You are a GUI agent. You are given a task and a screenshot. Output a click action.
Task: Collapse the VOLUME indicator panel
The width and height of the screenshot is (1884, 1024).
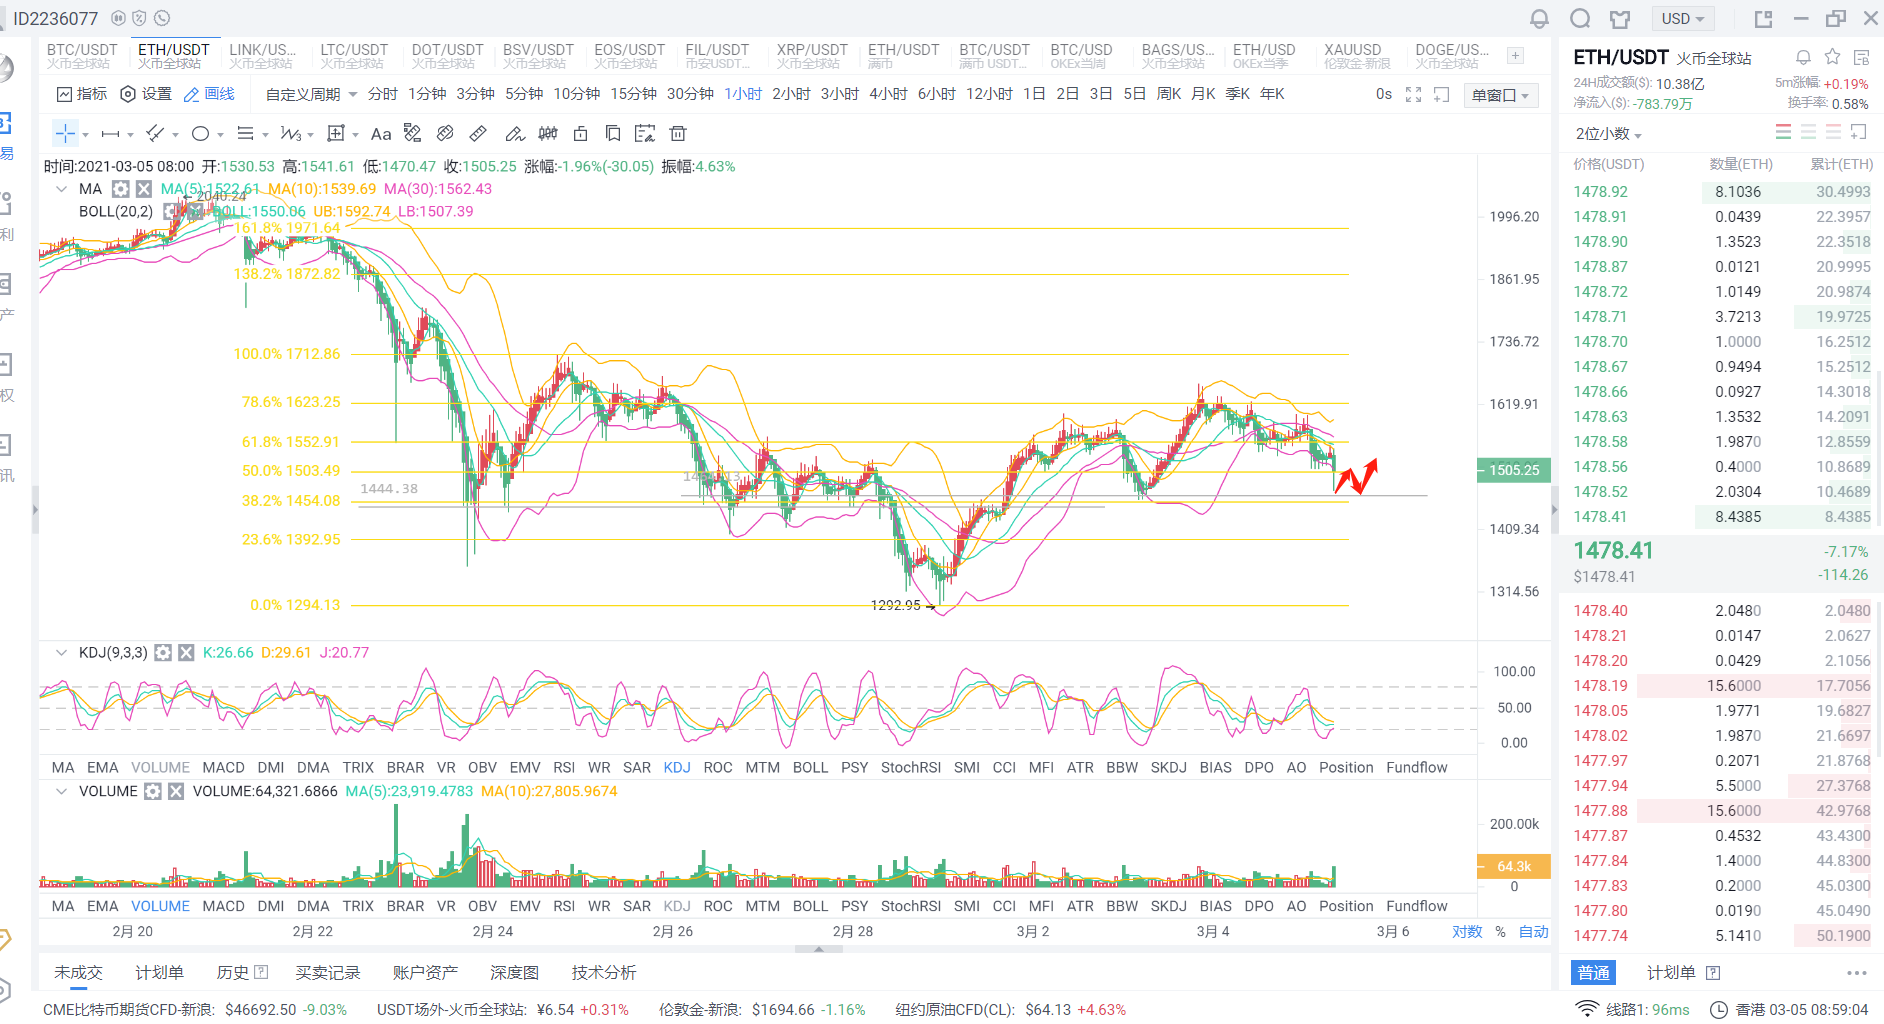62,792
